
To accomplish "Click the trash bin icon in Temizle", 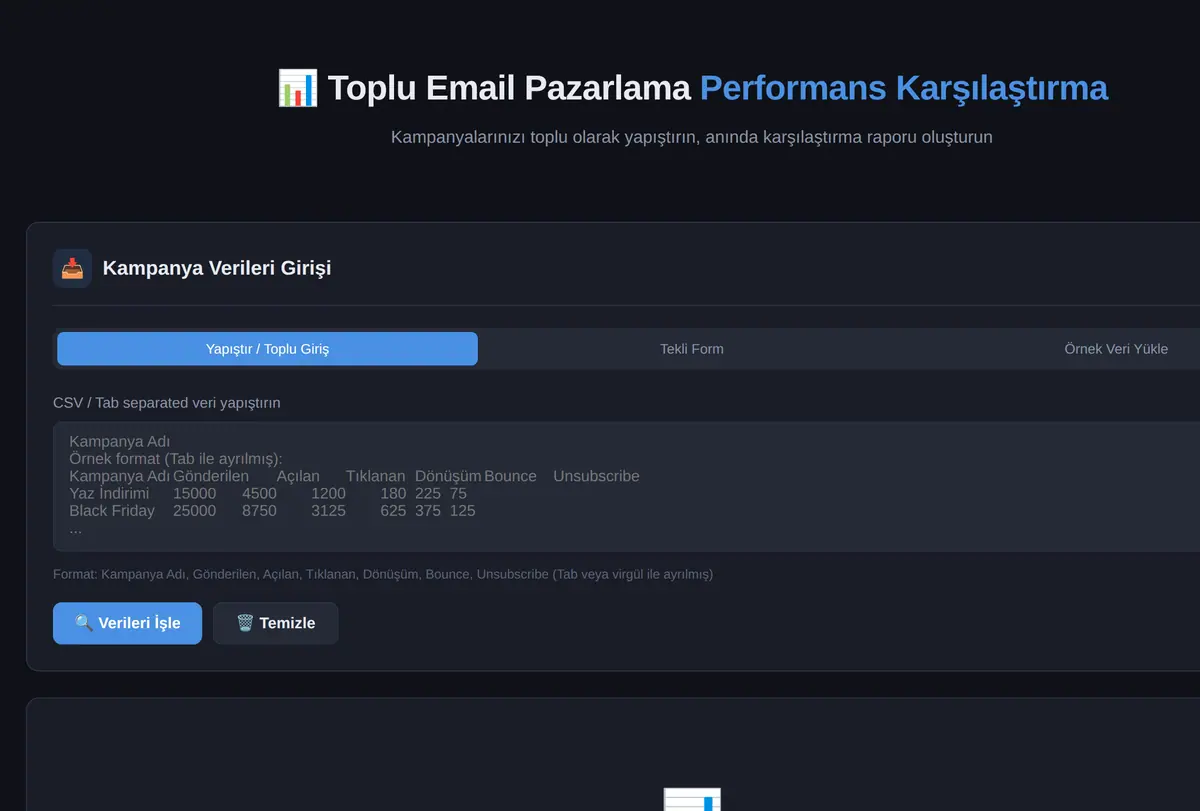I will click(245, 623).
